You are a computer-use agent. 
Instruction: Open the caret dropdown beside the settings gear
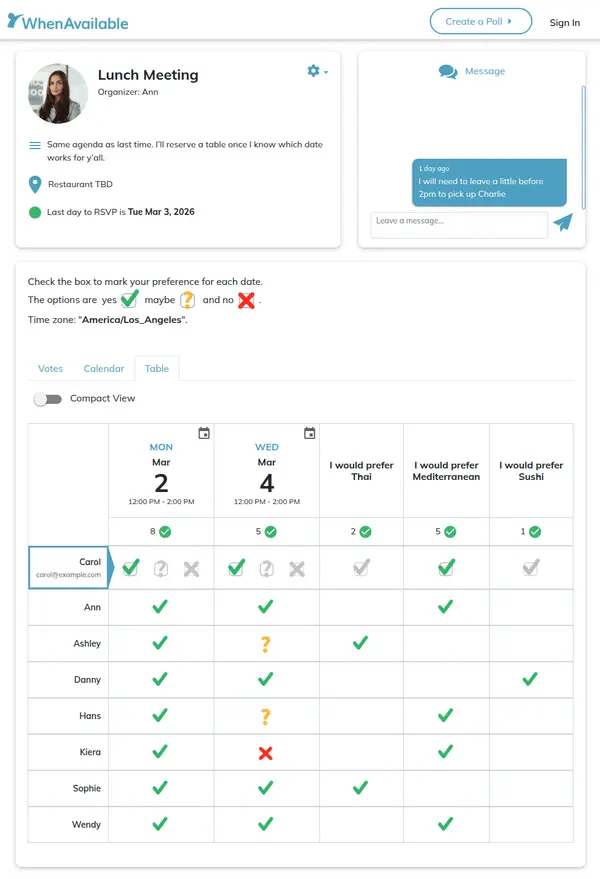(326, 72)
